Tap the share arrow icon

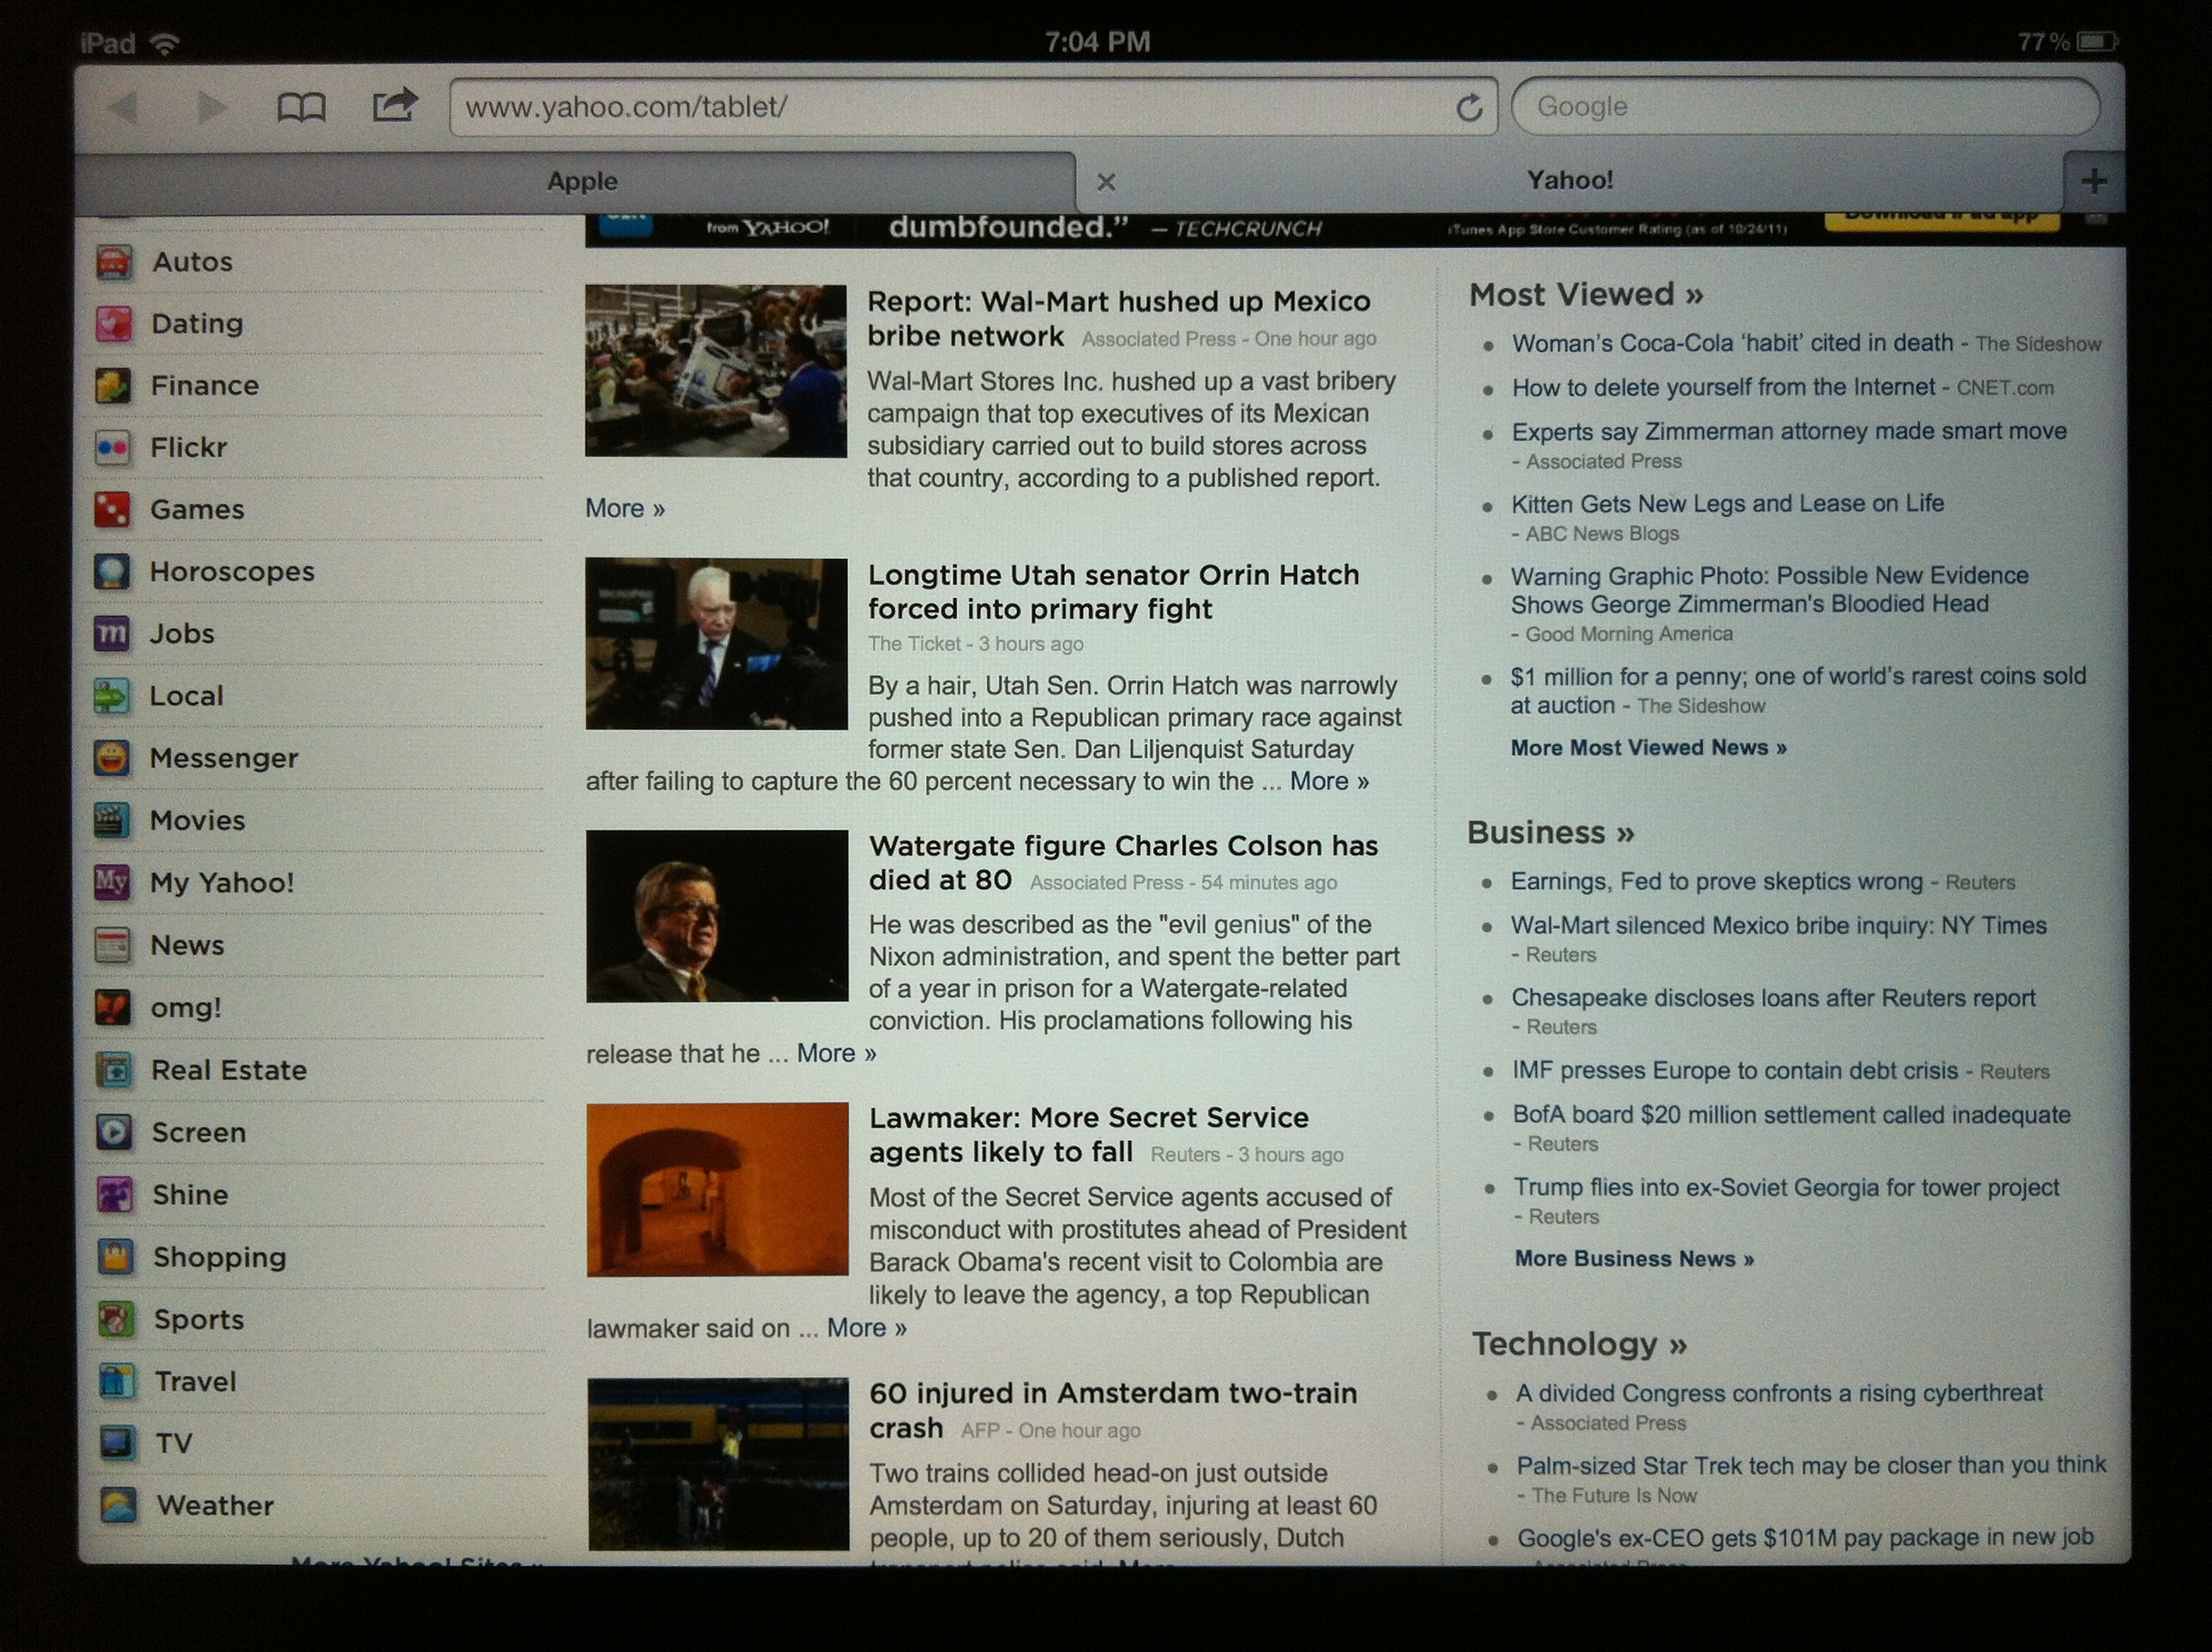point(394,105)
